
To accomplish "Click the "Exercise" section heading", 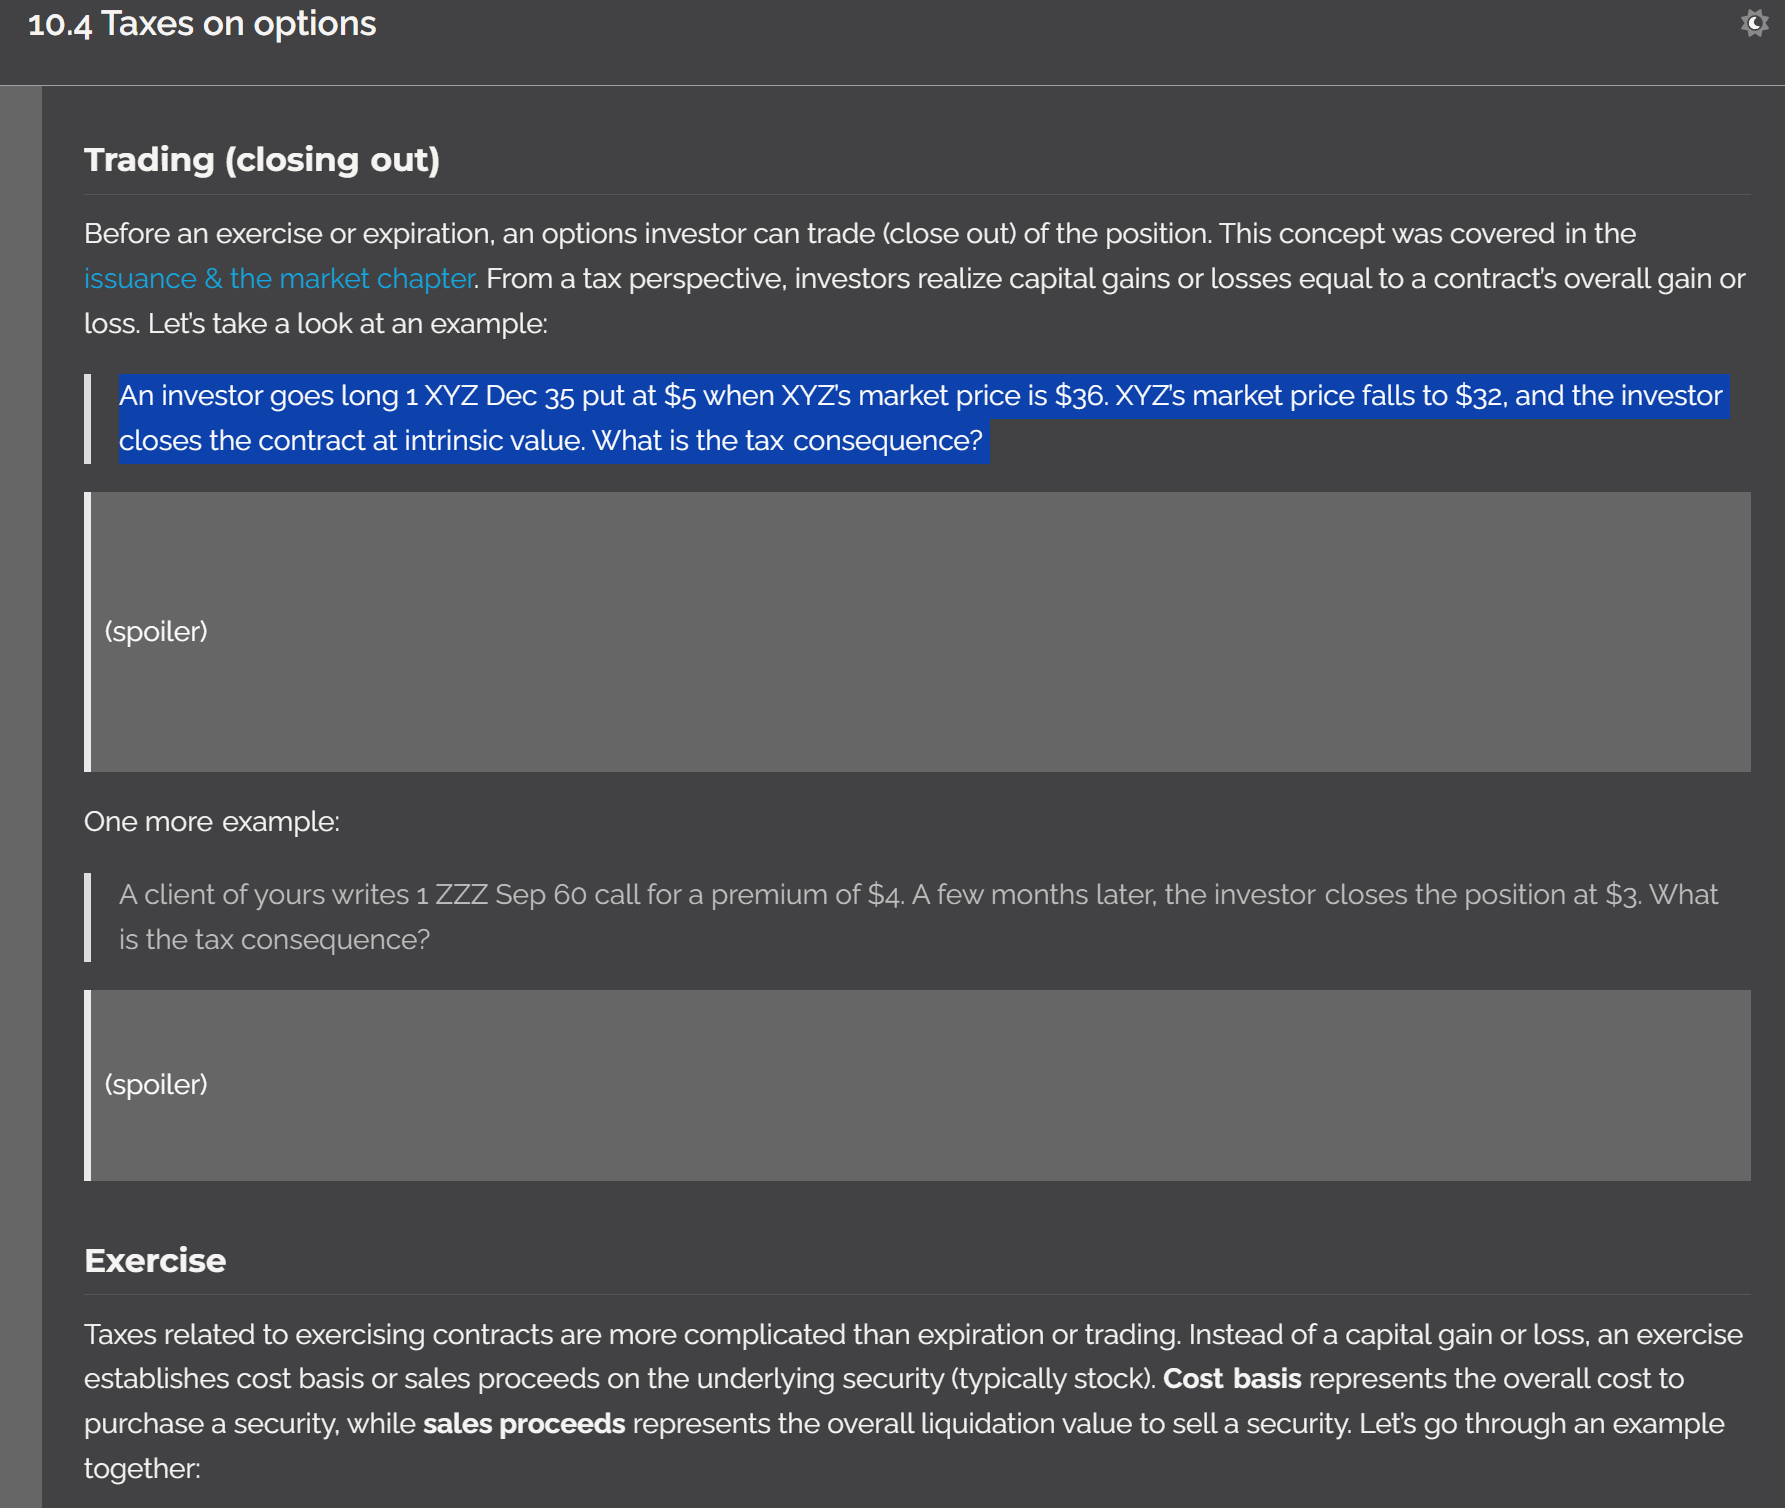I will (155, 1261).
